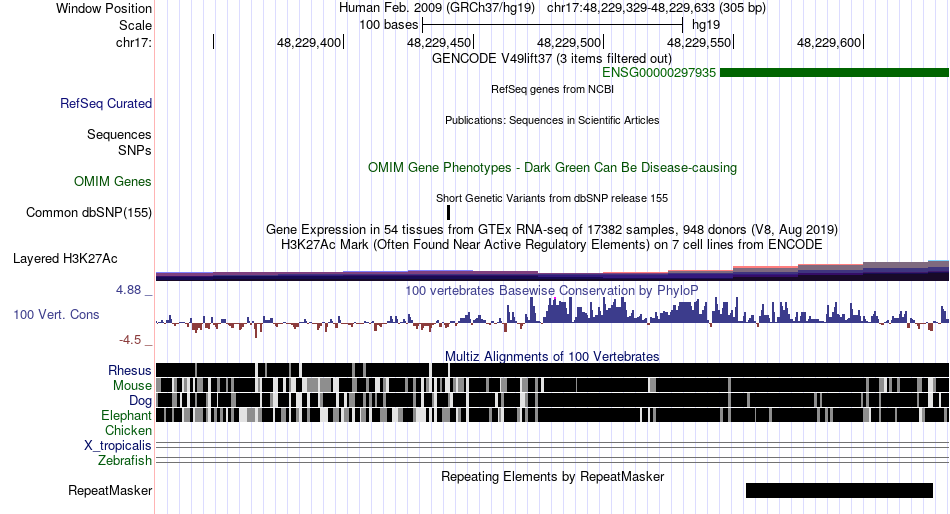Click the X_tropicalis alignment row label
This screenshot has width=950, height=514.
pyautogui.click(x=118, y=446)
